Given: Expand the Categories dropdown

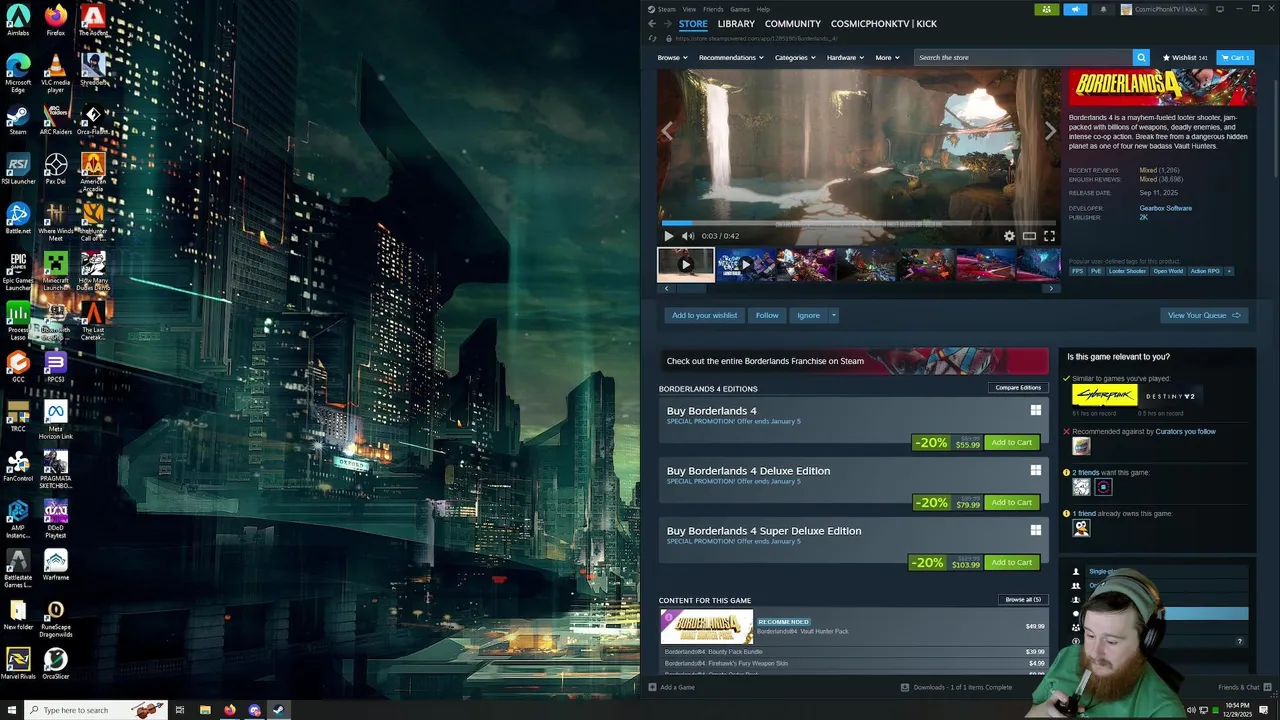Looking at the screenshot, I should pyautogui.click(x=795, y=58).
